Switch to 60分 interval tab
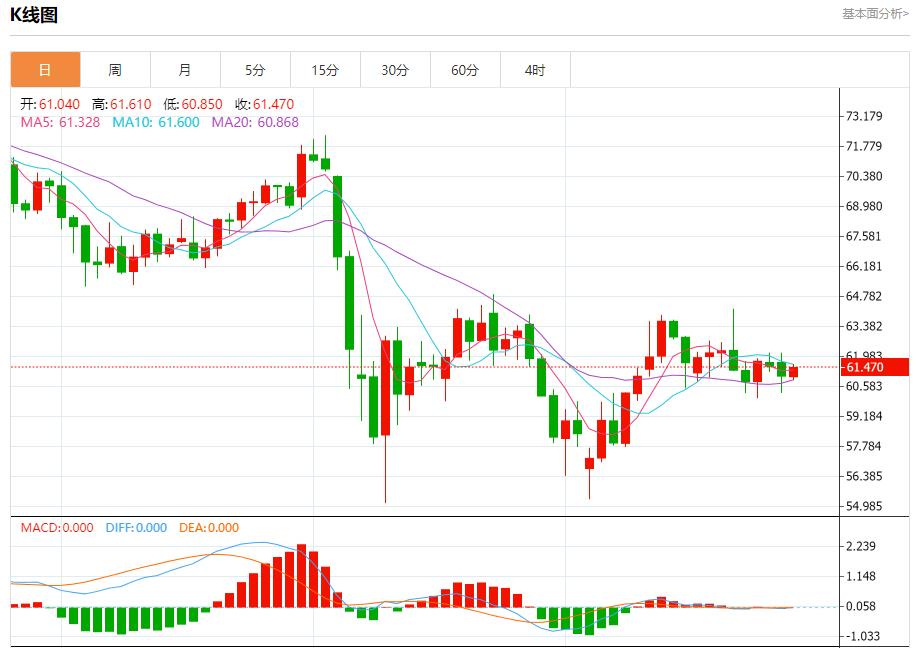The width and height of the screenshot is (916, 648). point(465,70)
